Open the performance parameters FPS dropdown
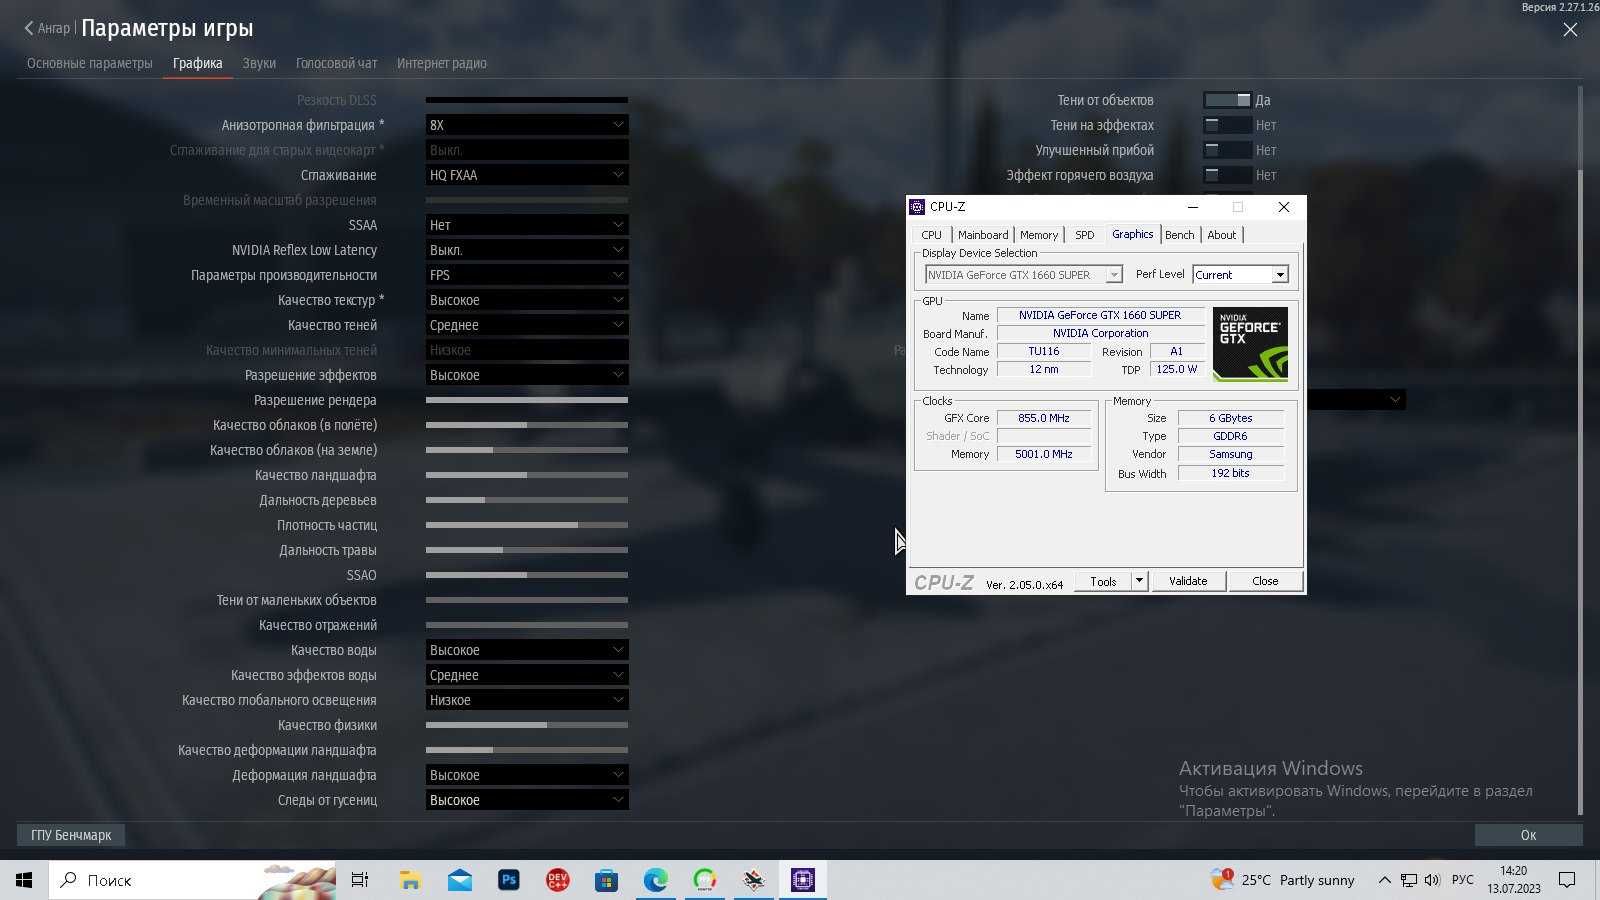Screen dimensions: 1600x900 pyautogui.click(x=527, y=275)
